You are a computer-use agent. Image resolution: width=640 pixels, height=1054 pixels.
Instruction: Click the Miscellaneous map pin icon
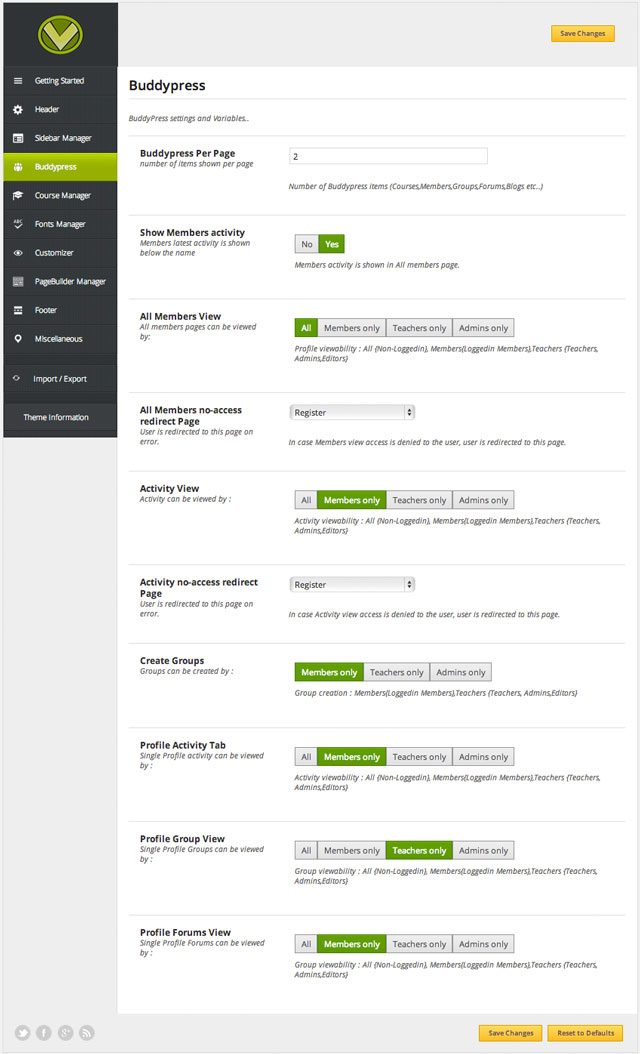click(18, 339)
